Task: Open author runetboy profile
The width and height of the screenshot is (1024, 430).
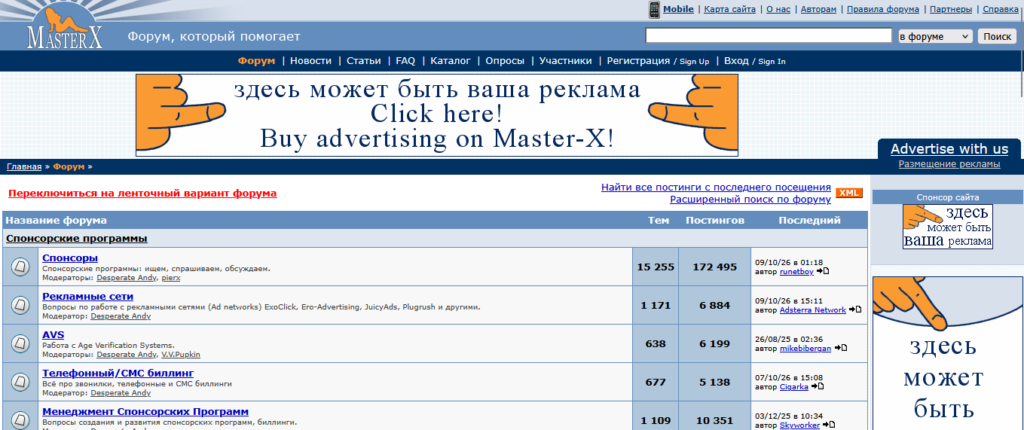Action: click(797, 272)
